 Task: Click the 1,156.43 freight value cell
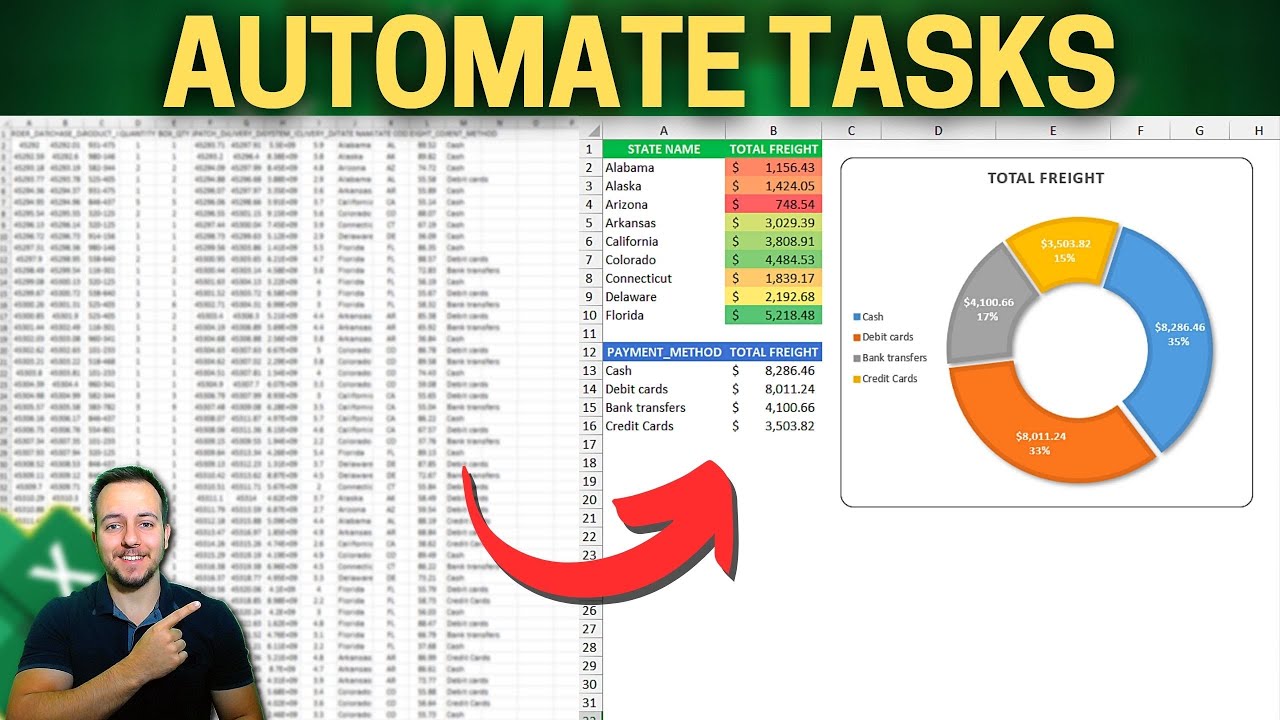pyautogui.click(x=774, y=168)
